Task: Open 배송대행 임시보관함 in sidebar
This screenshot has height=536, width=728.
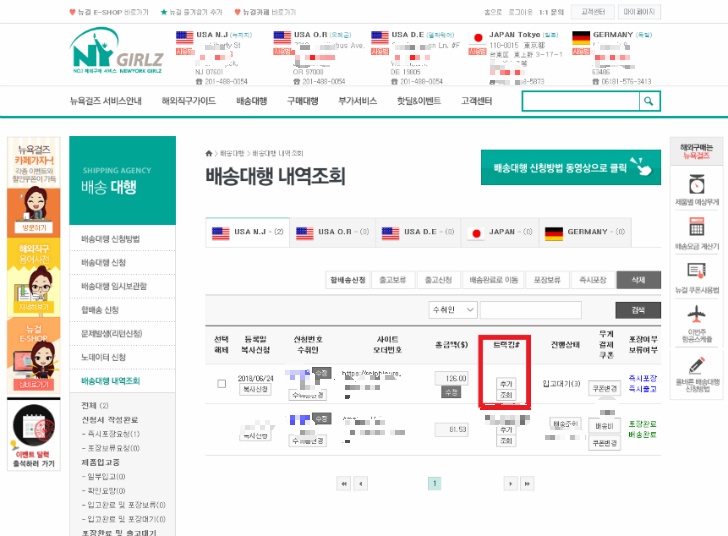Action: coord(114,286)
